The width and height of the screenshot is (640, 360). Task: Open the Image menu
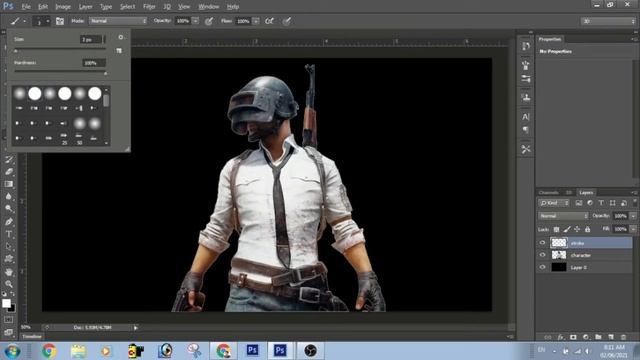point(63,7)
